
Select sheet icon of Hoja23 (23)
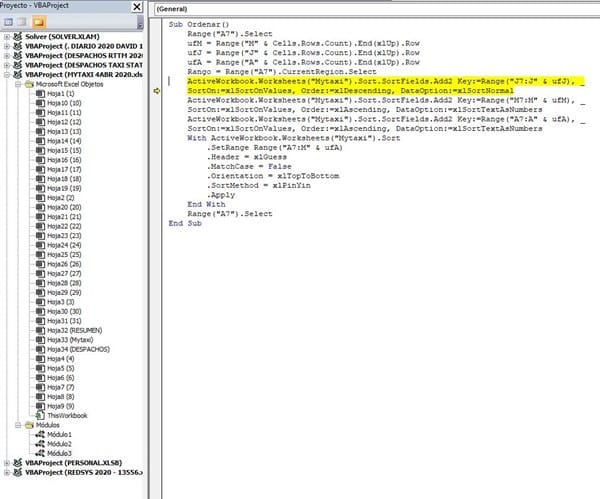pyautogui.click(x=40, y=236)
